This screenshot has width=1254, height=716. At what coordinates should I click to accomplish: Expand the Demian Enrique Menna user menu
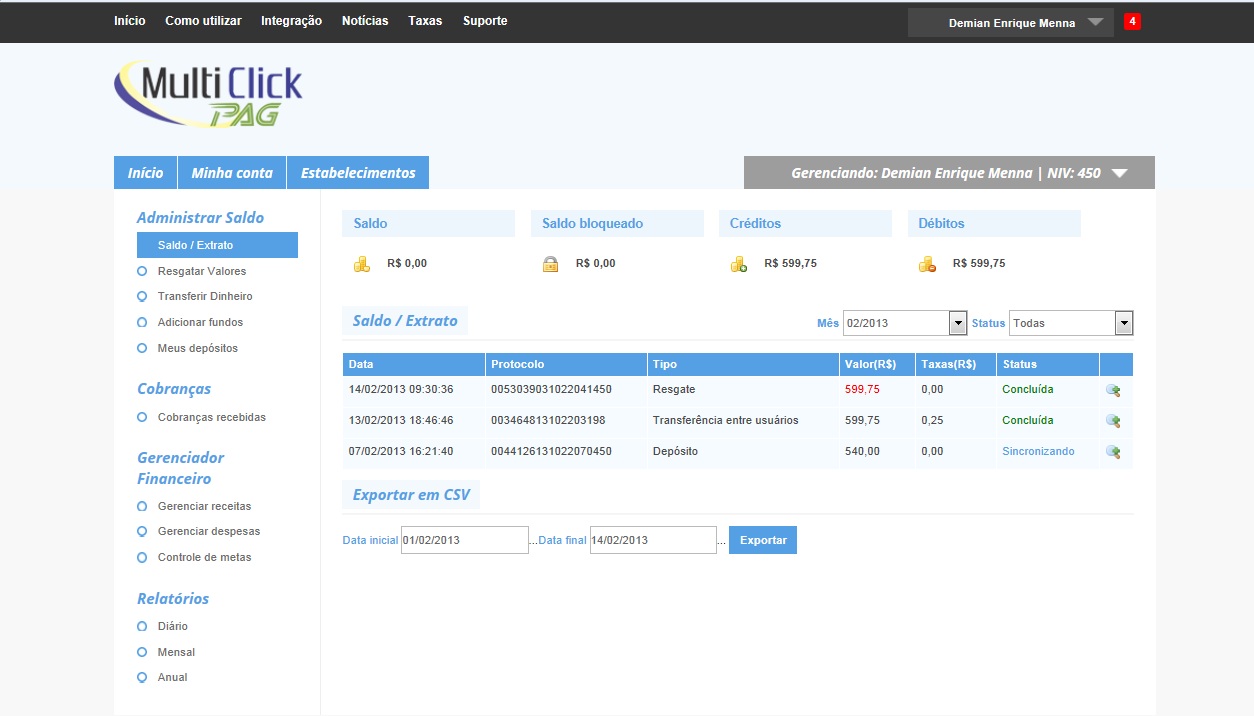click(1010, 21)
